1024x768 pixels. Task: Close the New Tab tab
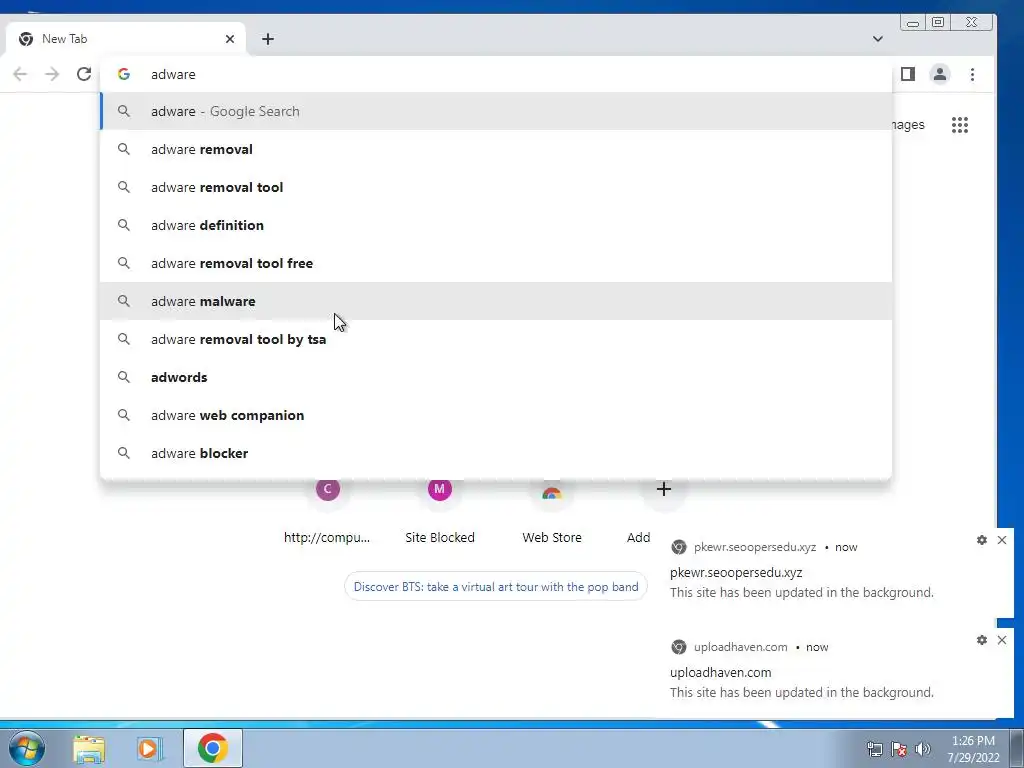click(x=230, y=39)
